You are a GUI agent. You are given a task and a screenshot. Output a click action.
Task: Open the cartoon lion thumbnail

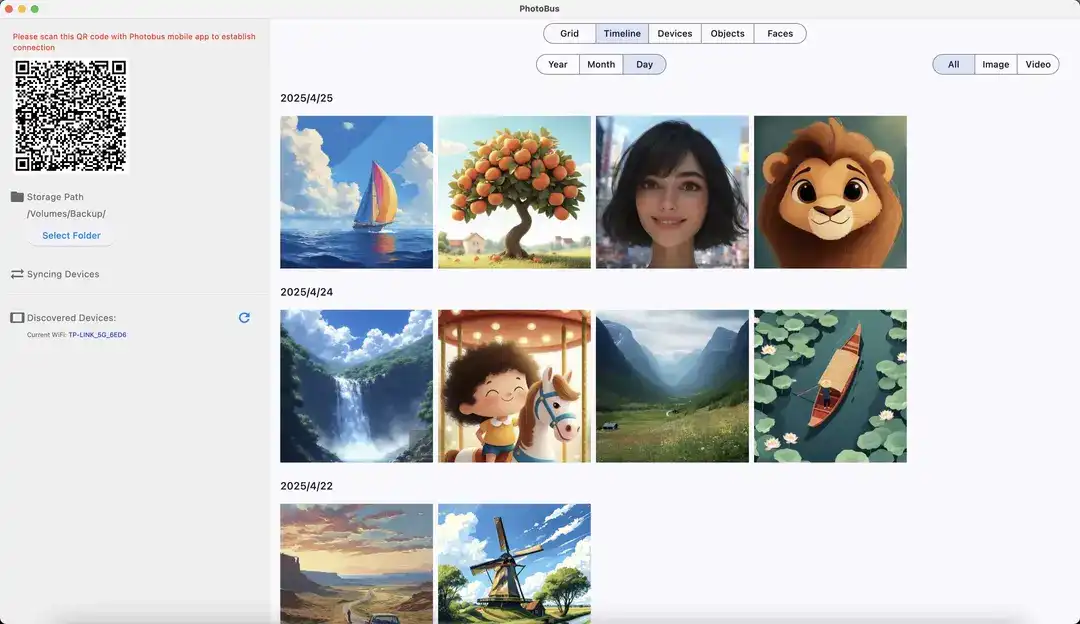(x=830, y=192)
